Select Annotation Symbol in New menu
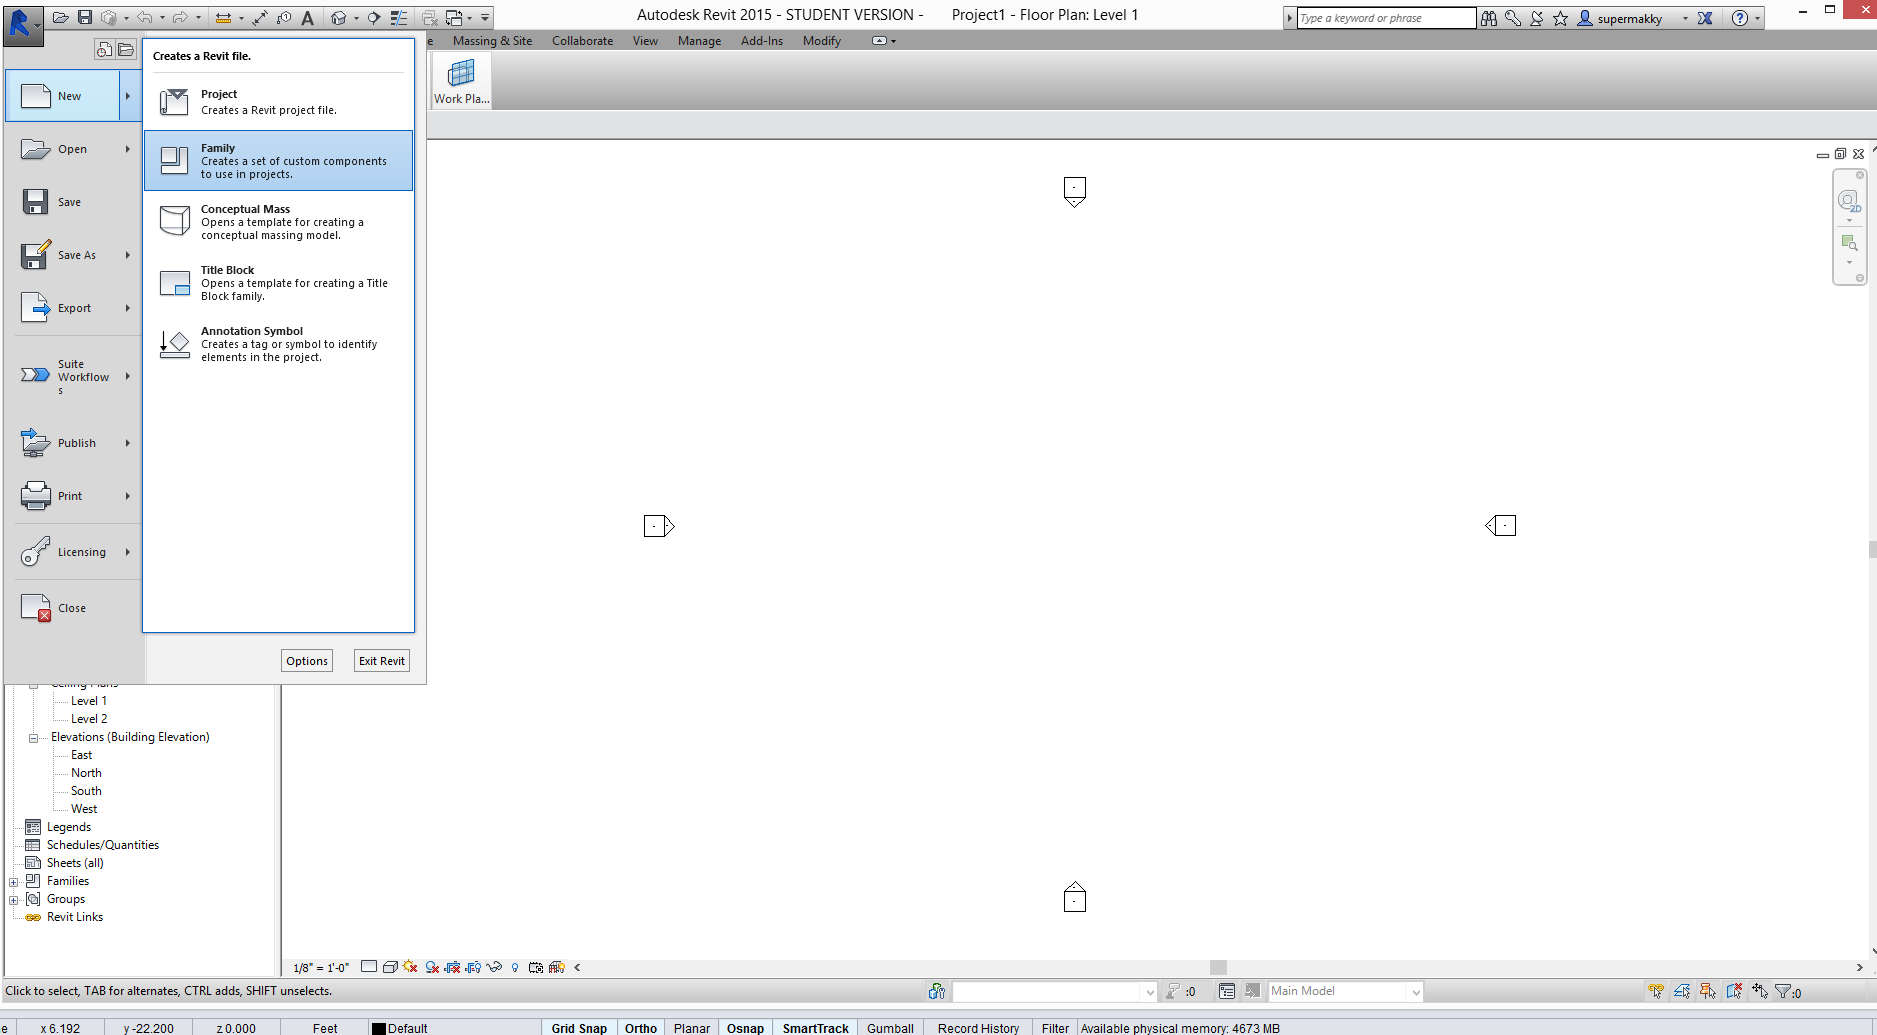The height and width of the screenshot is (1035, 1877). click(278, 344)
